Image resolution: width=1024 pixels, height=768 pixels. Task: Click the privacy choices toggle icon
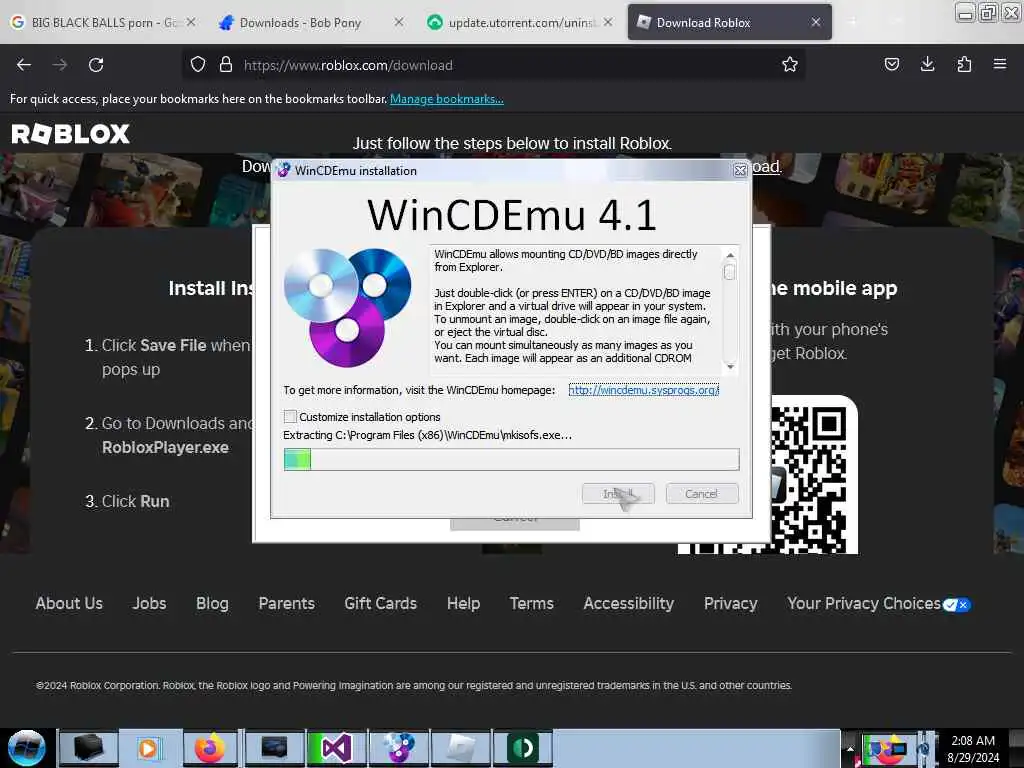(x=957, y=605)
